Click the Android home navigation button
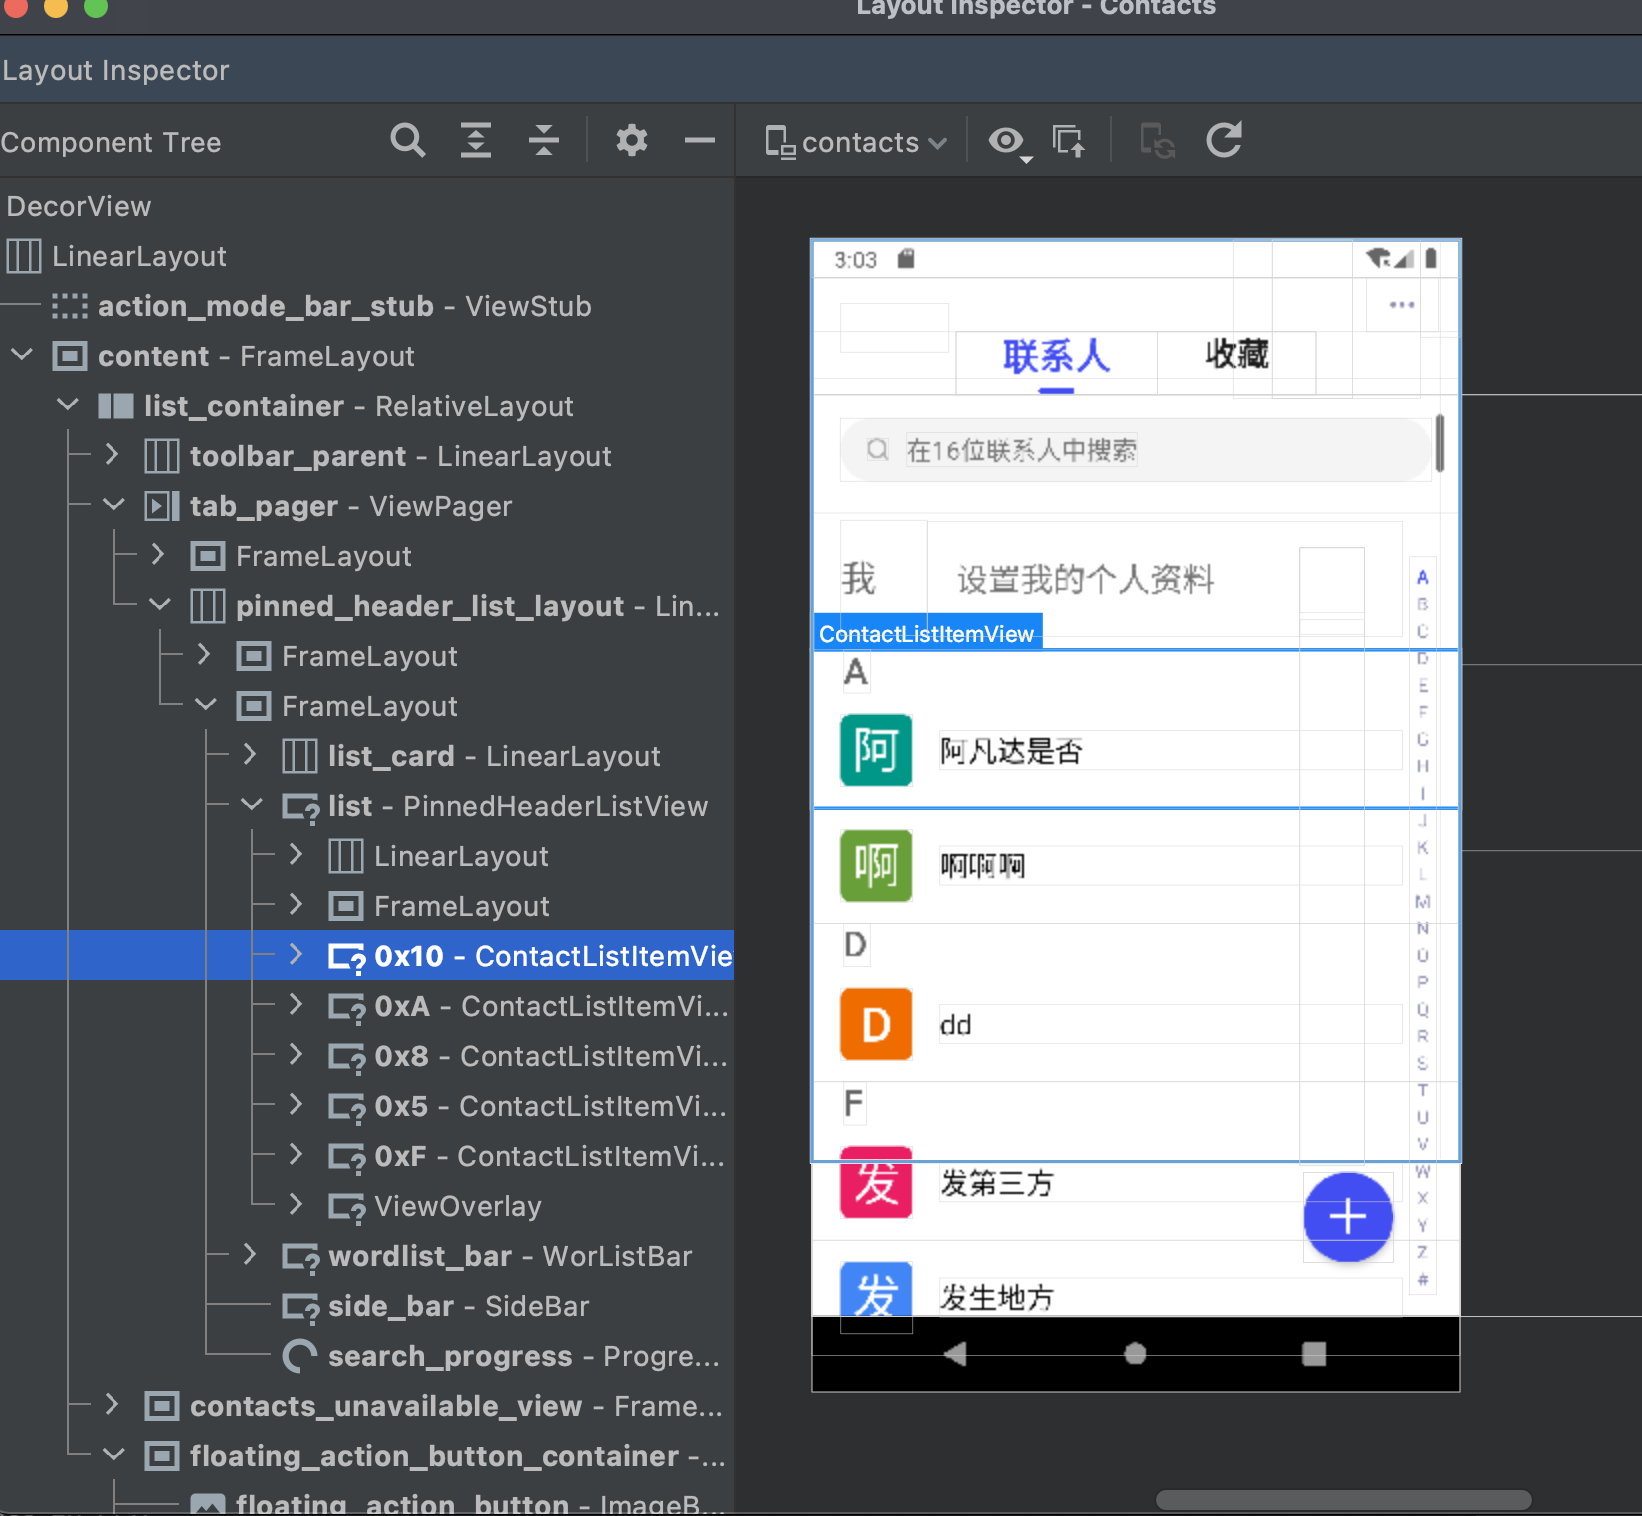 (1135, 1354)
